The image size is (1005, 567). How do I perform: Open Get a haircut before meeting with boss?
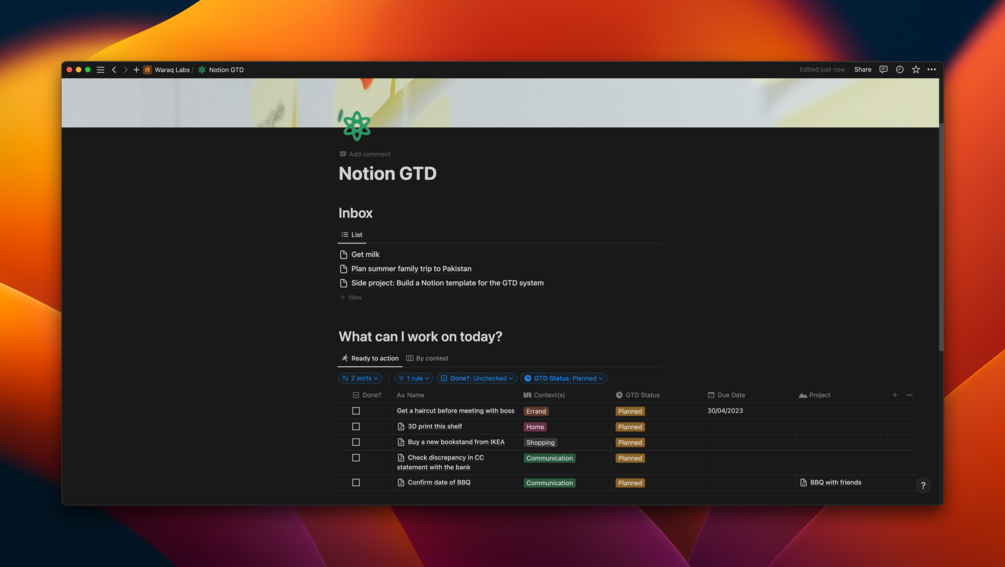tap(455, 411)
